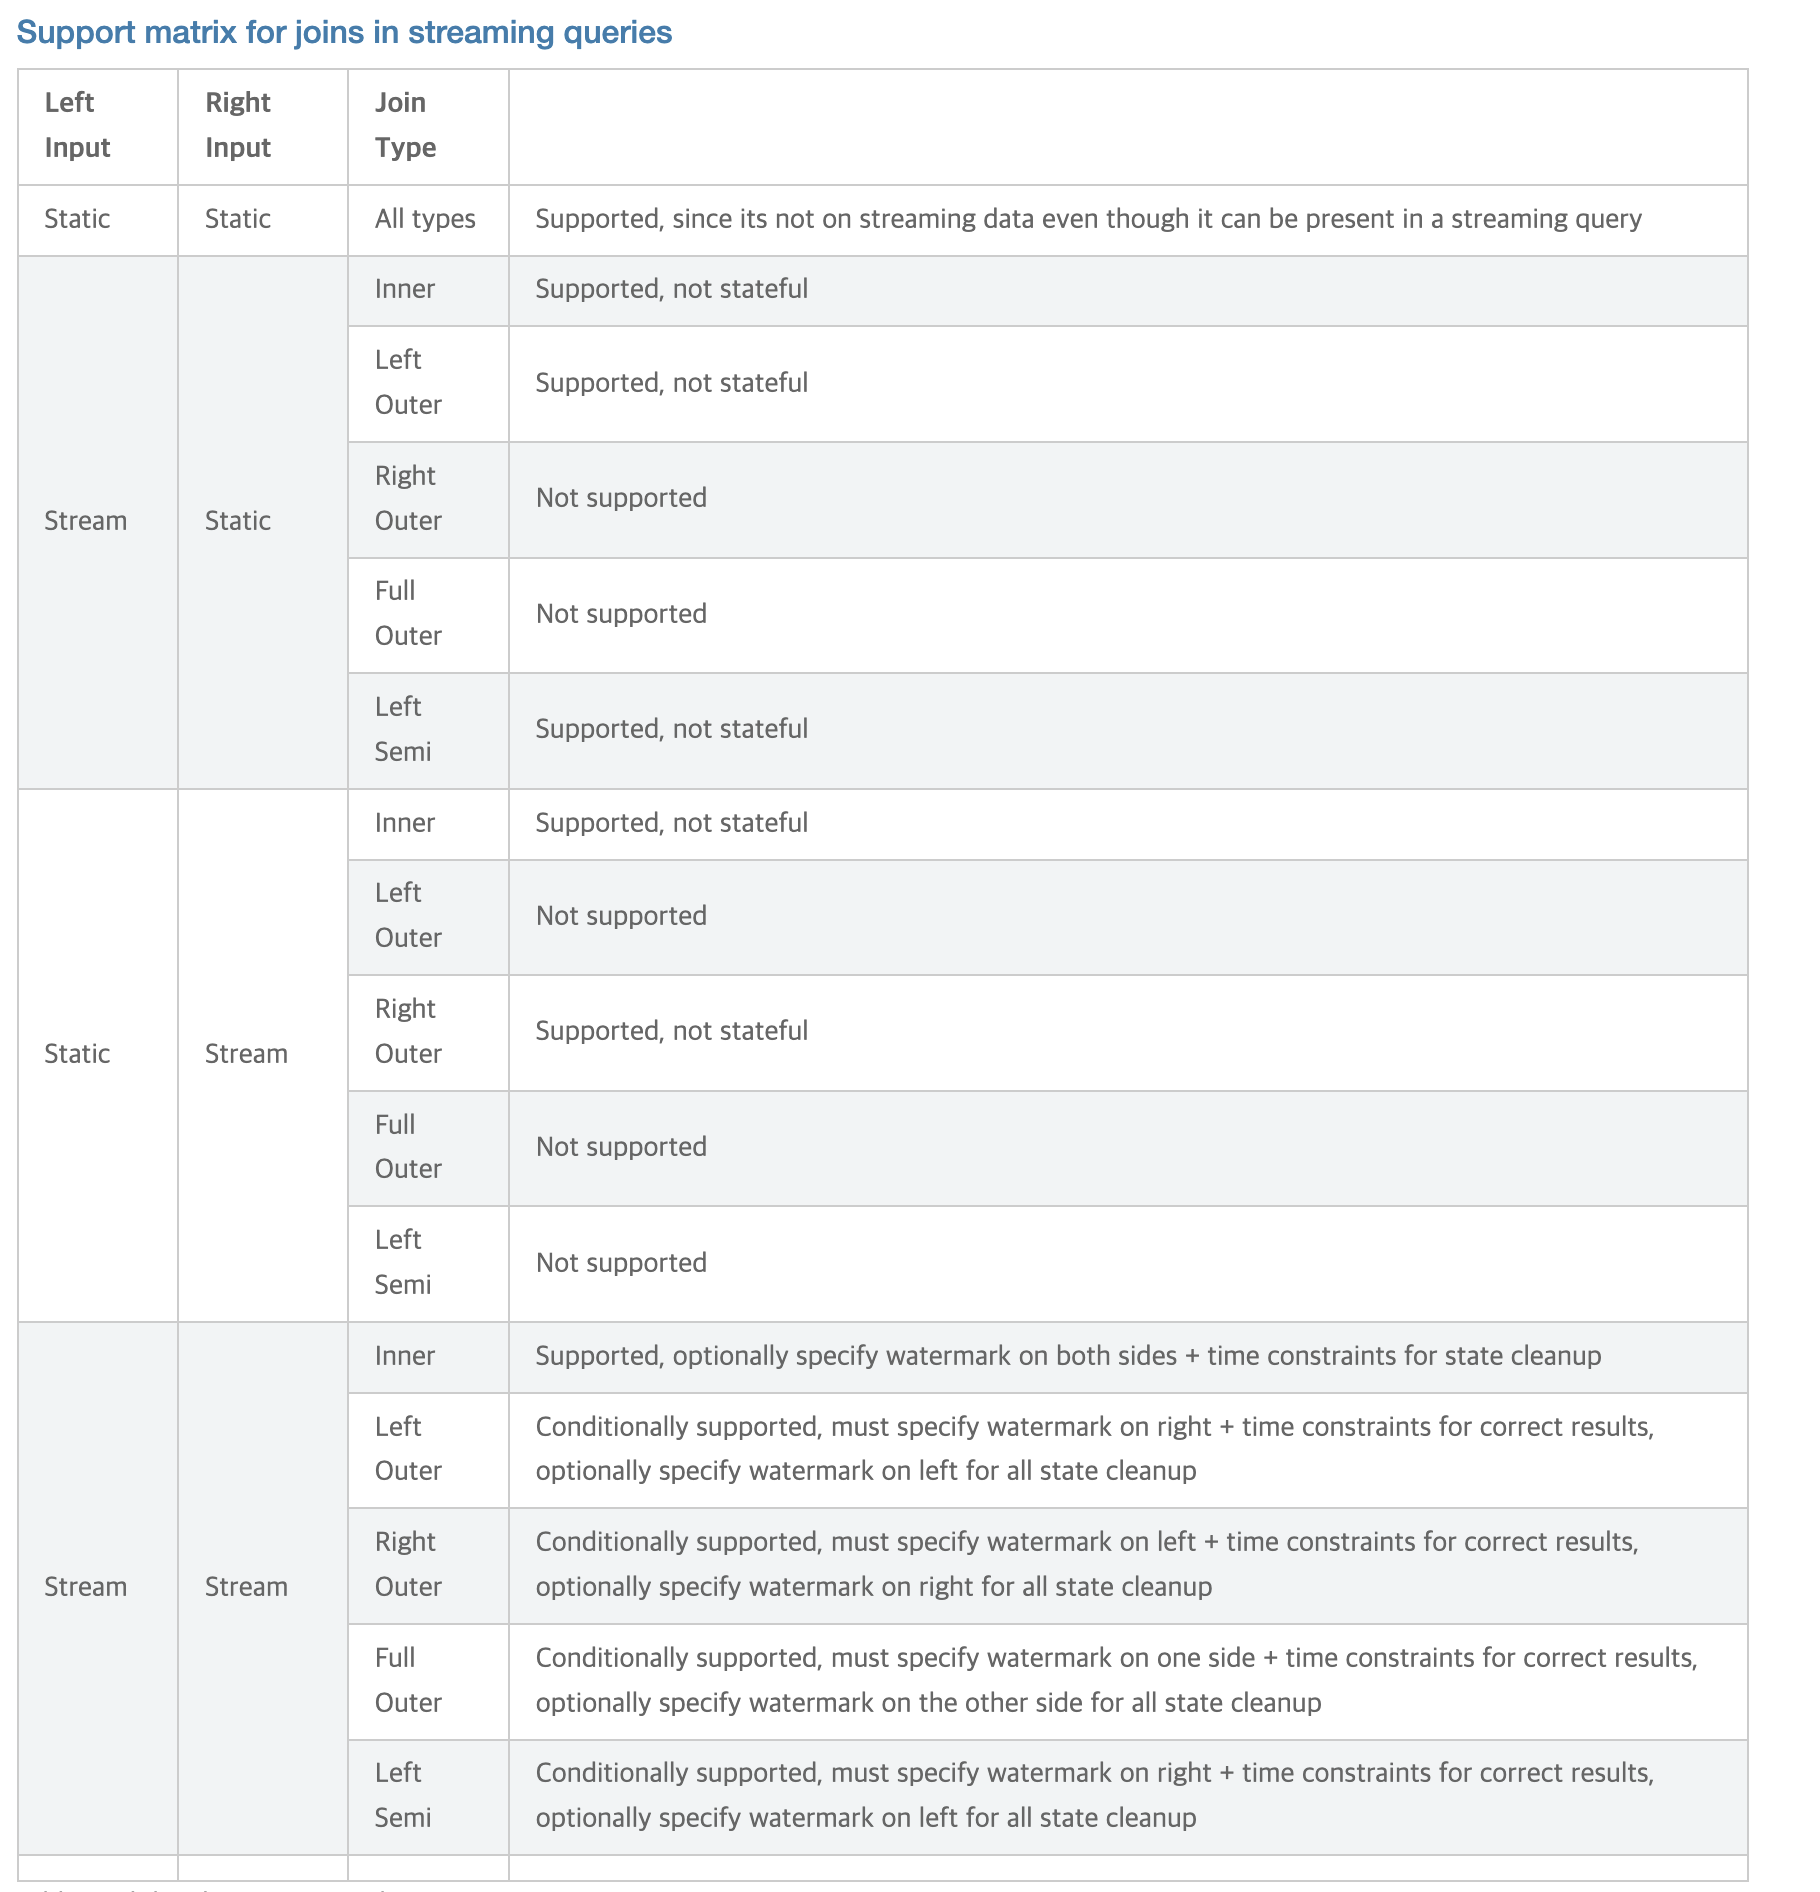Click 'Inner' in the Stream-Stream group

pos(405,1356)
